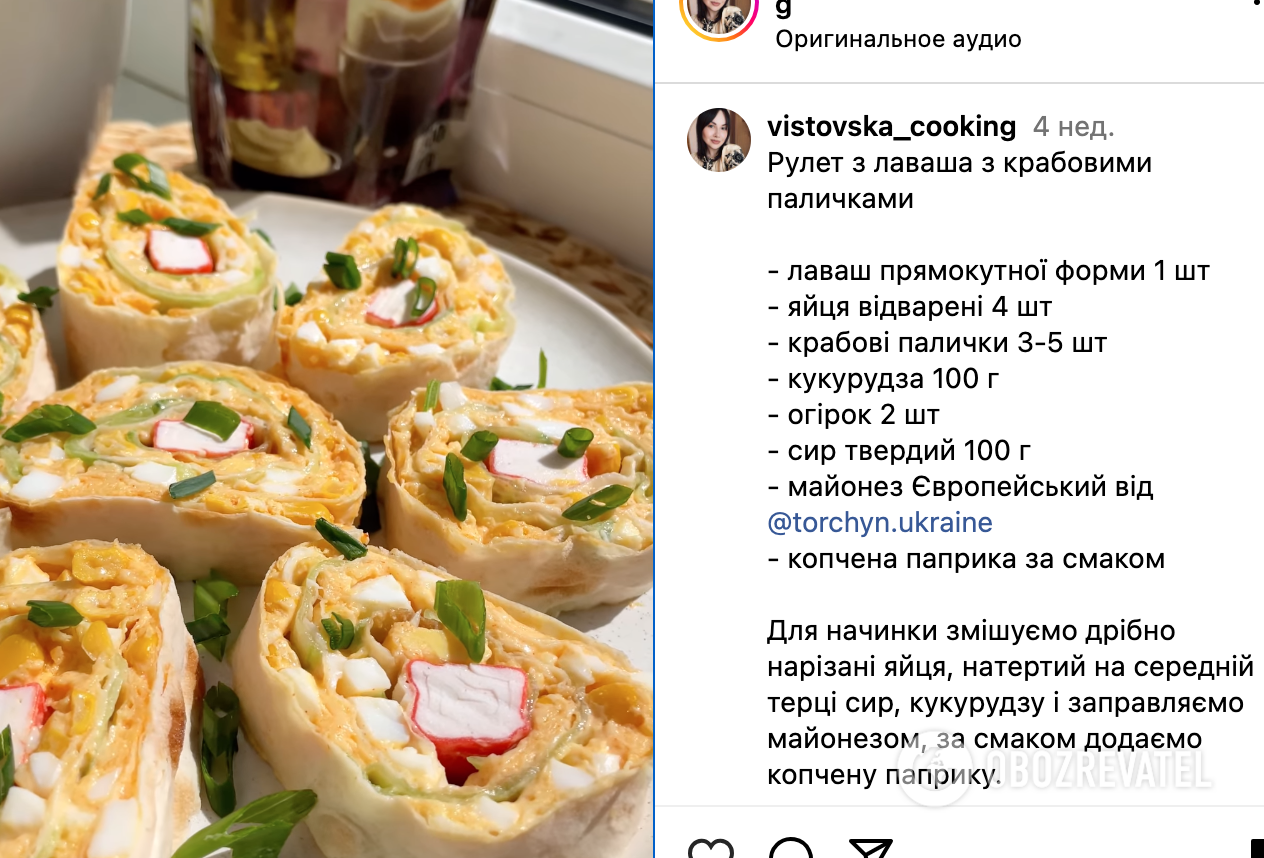Image resolution: width=1264 pixels, height=858 pixels.
Task: Select the paragraph beginning Для начинки змішуємо
Action: 1010,702
